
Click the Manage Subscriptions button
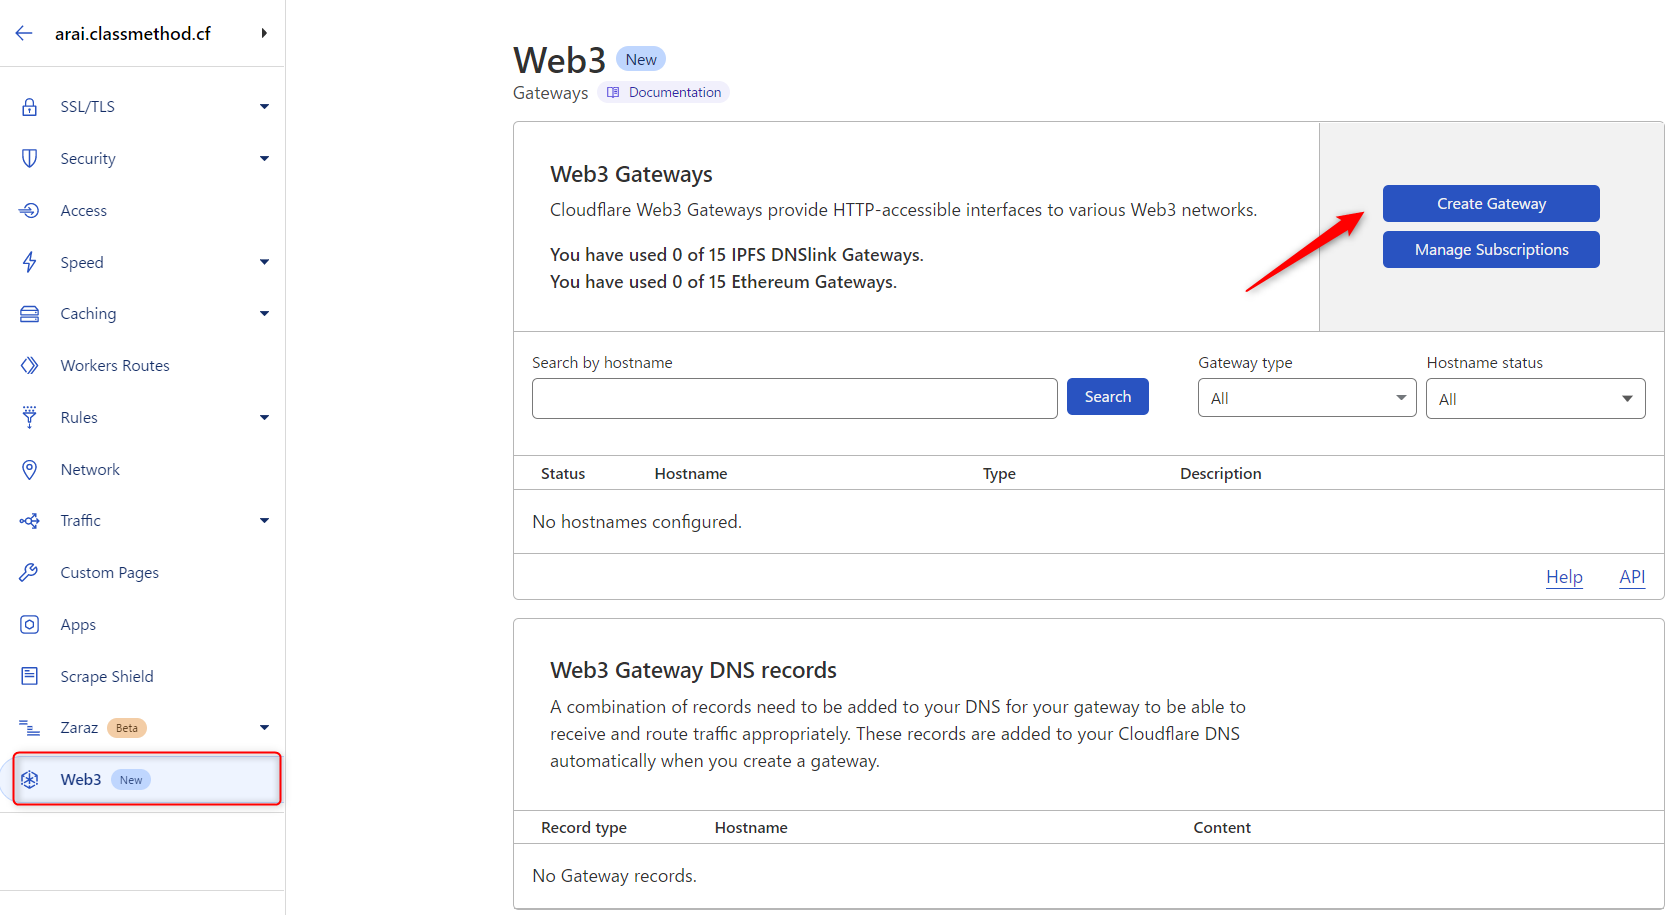[1490, 250]
